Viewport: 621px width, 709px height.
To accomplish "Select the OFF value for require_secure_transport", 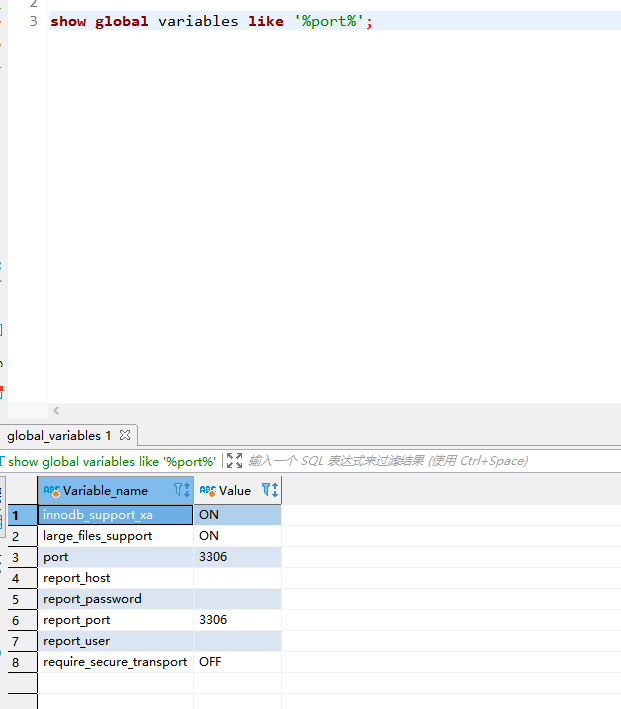I will (237, 662).
